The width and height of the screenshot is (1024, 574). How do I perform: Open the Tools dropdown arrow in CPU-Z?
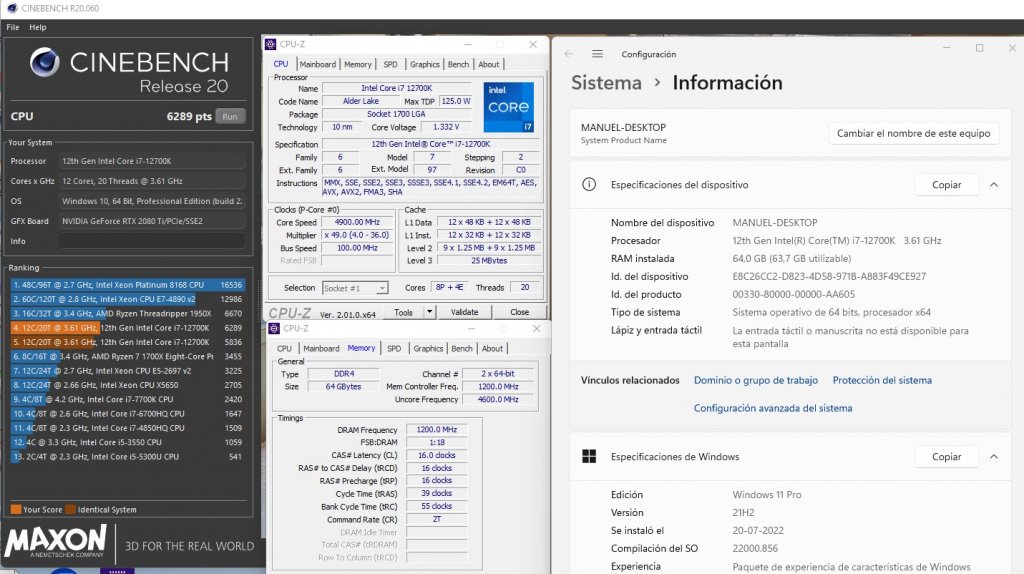430,312
